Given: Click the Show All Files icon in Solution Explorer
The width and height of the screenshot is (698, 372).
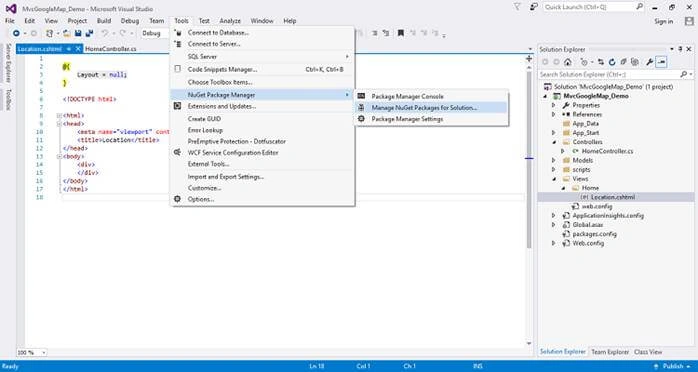Looking at the screenshot, I should coord(635,62).
